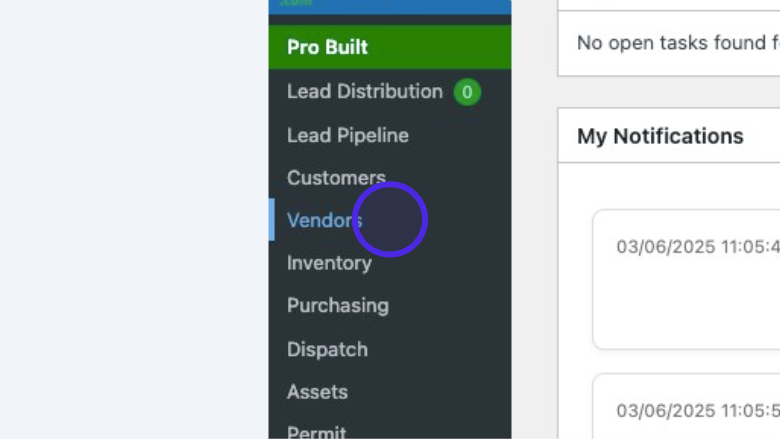Click the green 0 badge on Lead Distribution

click(x=467, y=92)
